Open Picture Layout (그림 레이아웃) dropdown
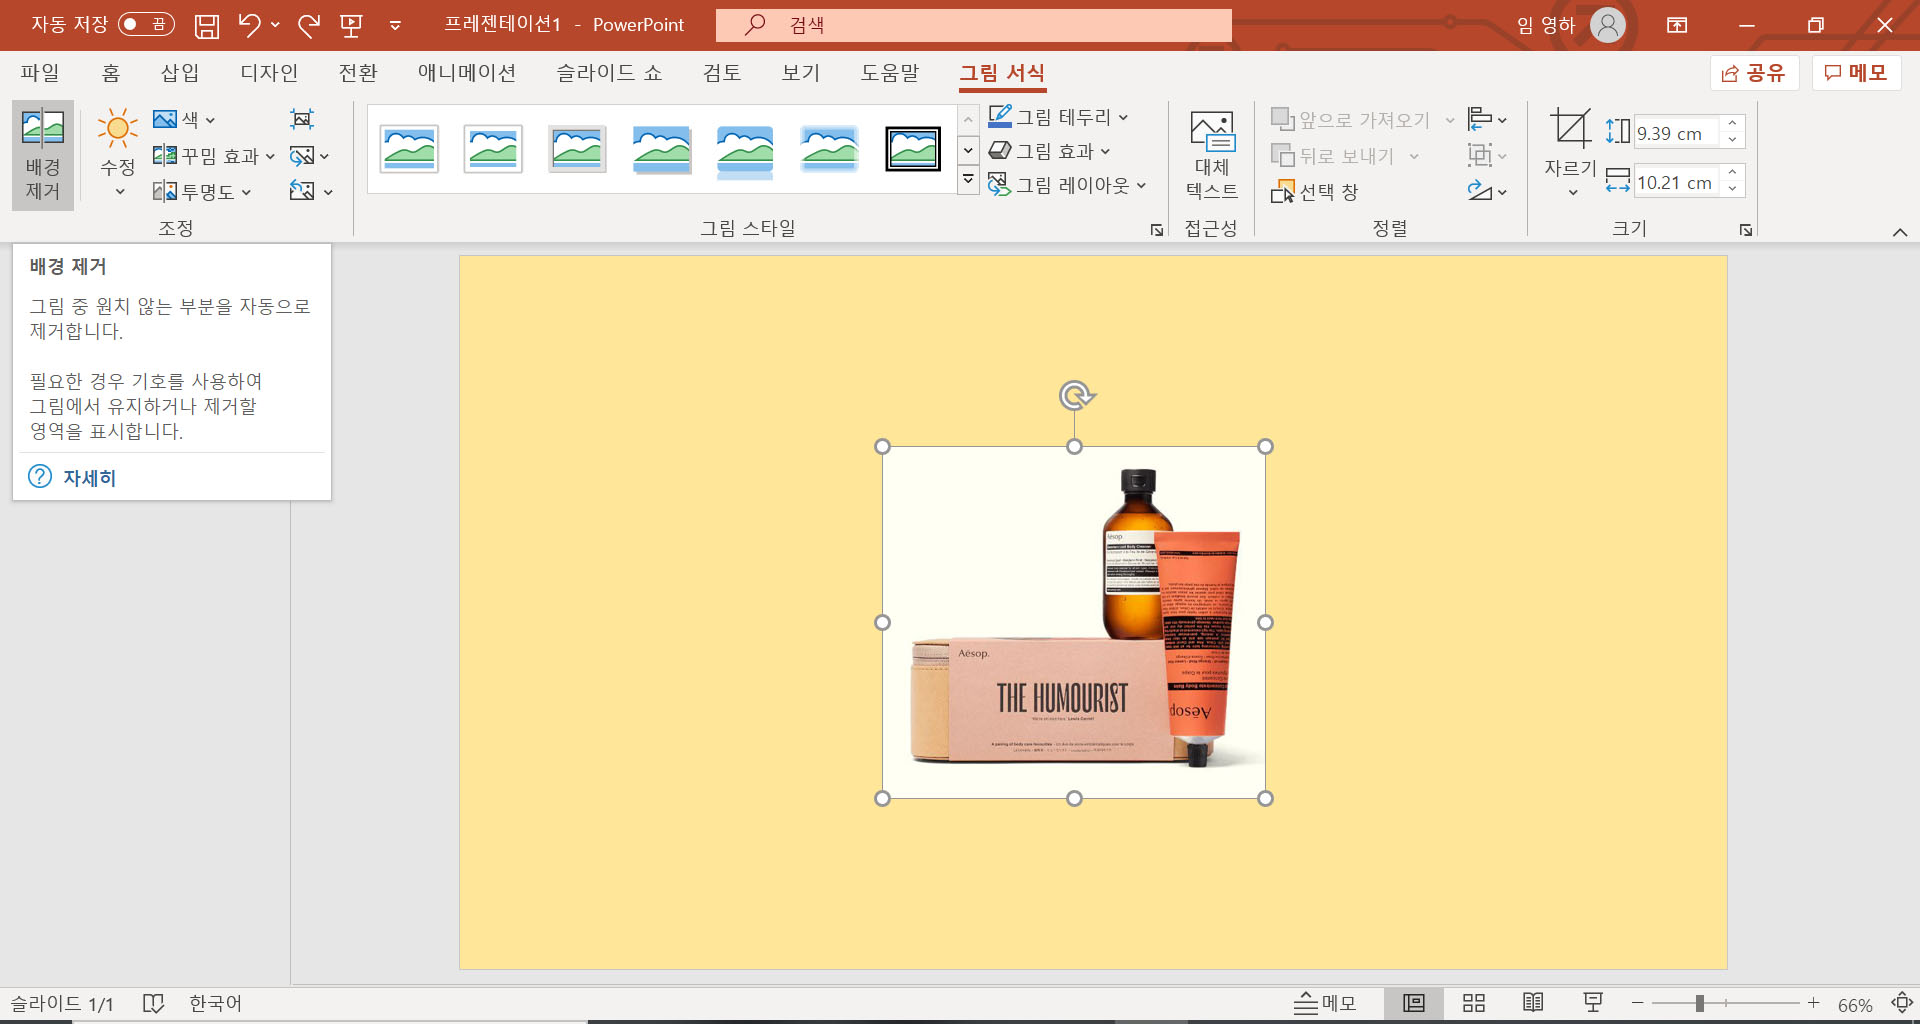This screenshot has height=1024, width=1920. click(x=1067, y=185)
